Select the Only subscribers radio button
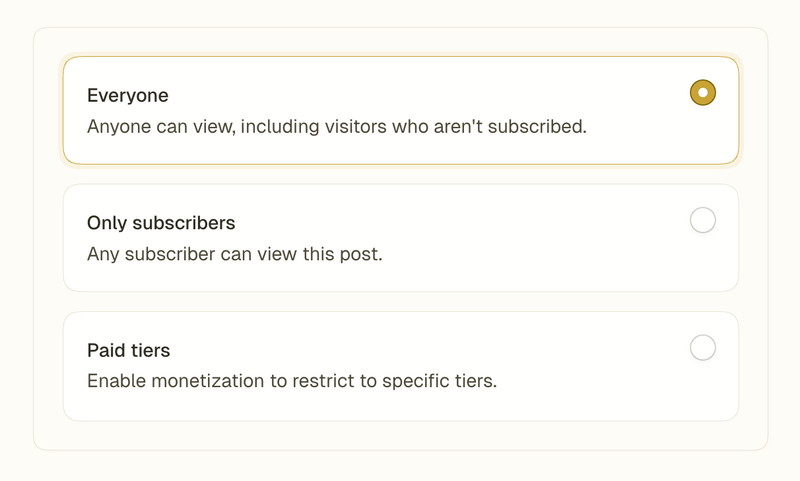Screen dimensions: 800x481 [x=703, y=220]
